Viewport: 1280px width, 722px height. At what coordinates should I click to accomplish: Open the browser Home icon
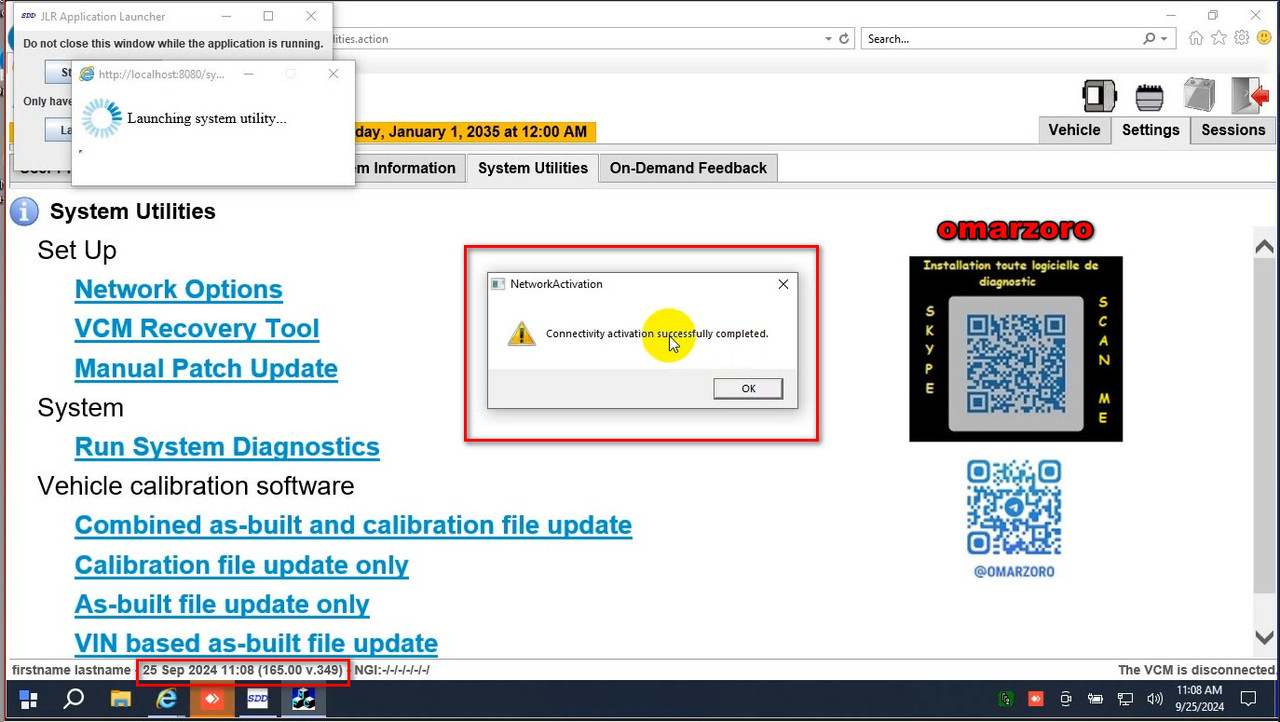click(x=1196, y=38)
